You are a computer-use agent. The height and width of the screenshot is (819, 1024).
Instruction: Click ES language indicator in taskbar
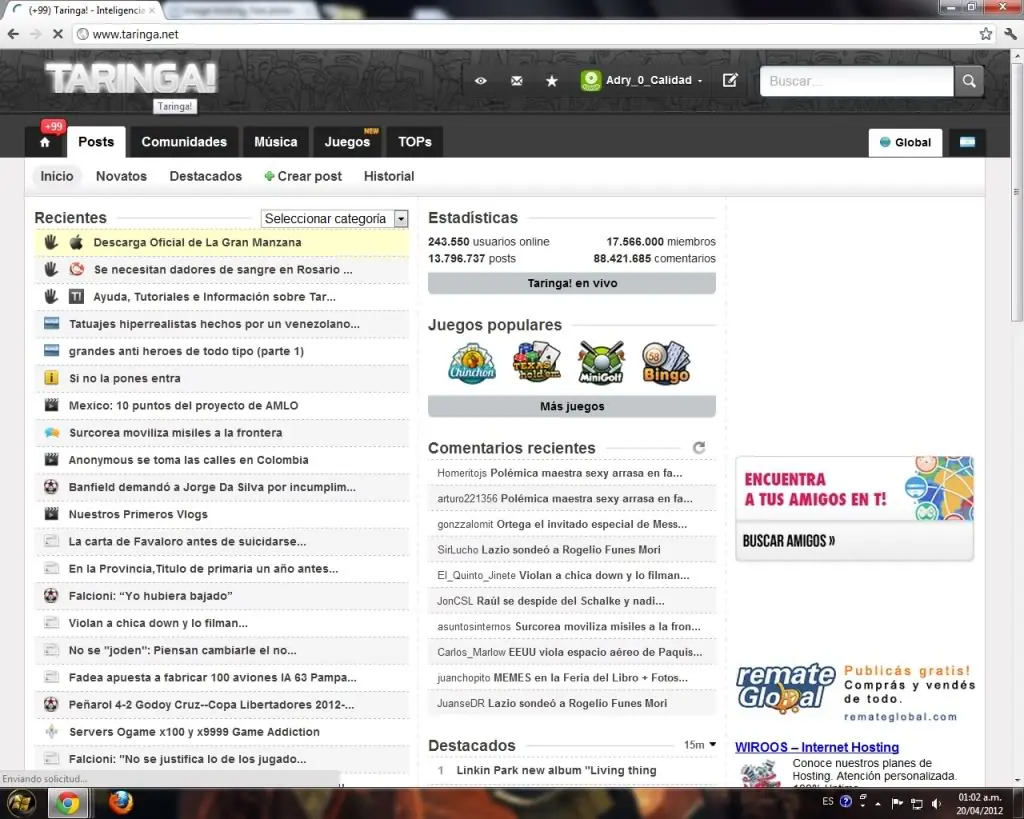click(x=827, y=801)
